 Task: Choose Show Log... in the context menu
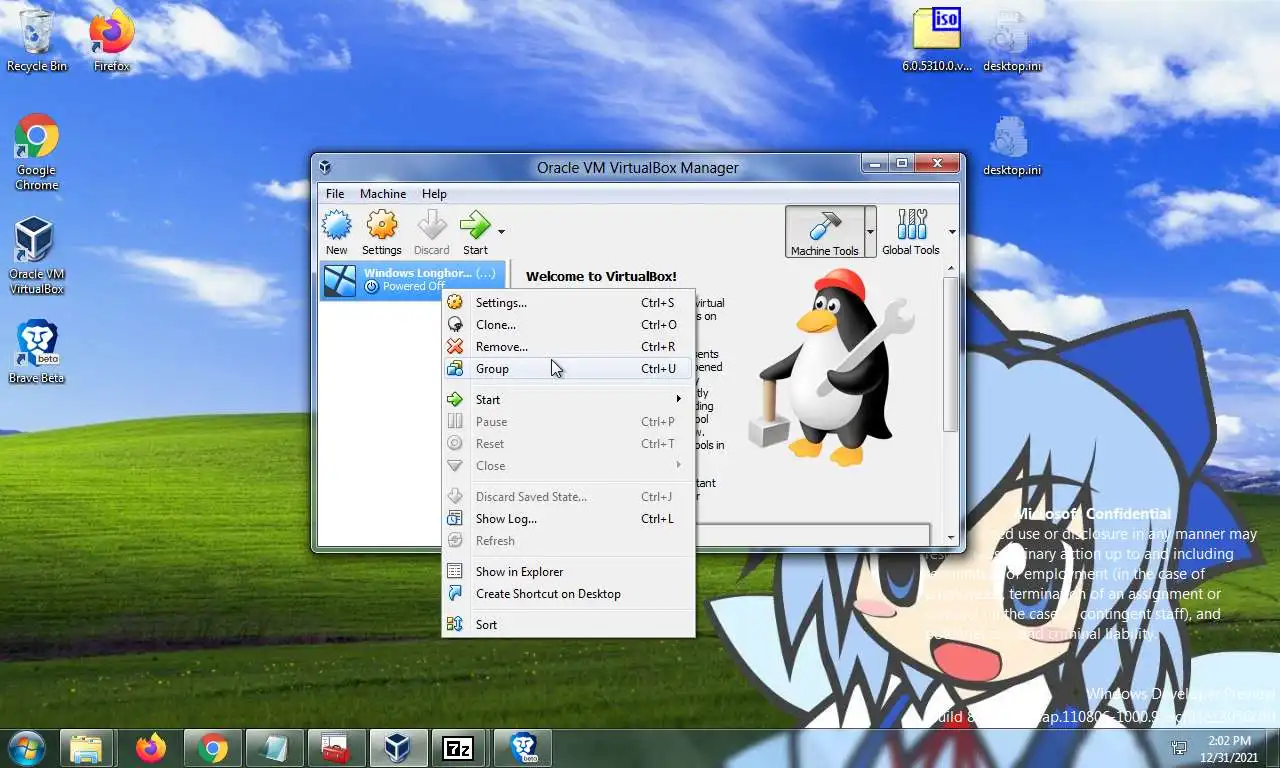pyautogui.click(x=568, y=519)
